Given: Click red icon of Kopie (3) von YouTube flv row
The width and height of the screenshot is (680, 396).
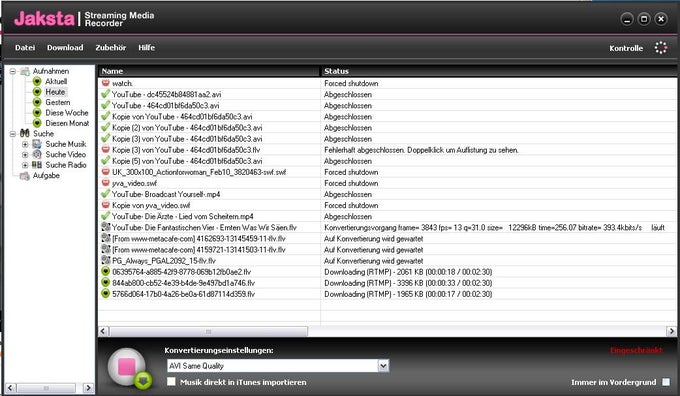Looking at the screenshot, I should click(x=105, y=149).
